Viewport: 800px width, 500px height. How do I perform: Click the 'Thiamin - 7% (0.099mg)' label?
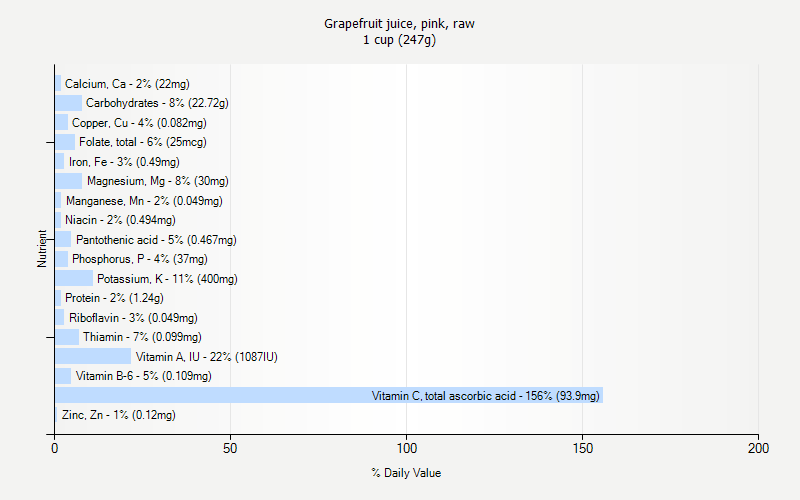click(142, 337)
